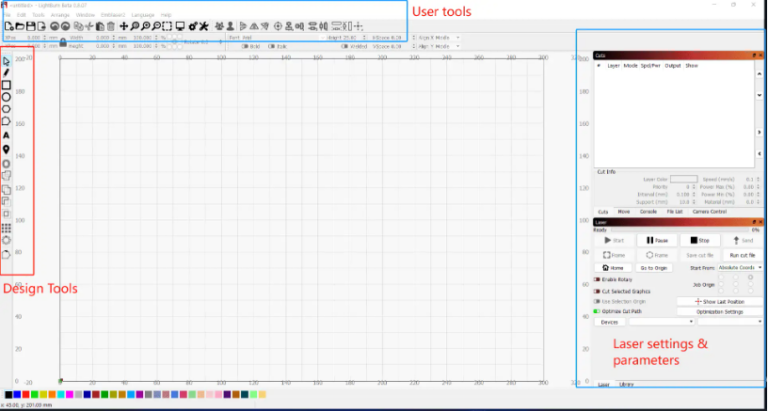The width and height of the screenshot is (768, 411).
Task: Open device settings wrench icon
Action: (204, 26)
